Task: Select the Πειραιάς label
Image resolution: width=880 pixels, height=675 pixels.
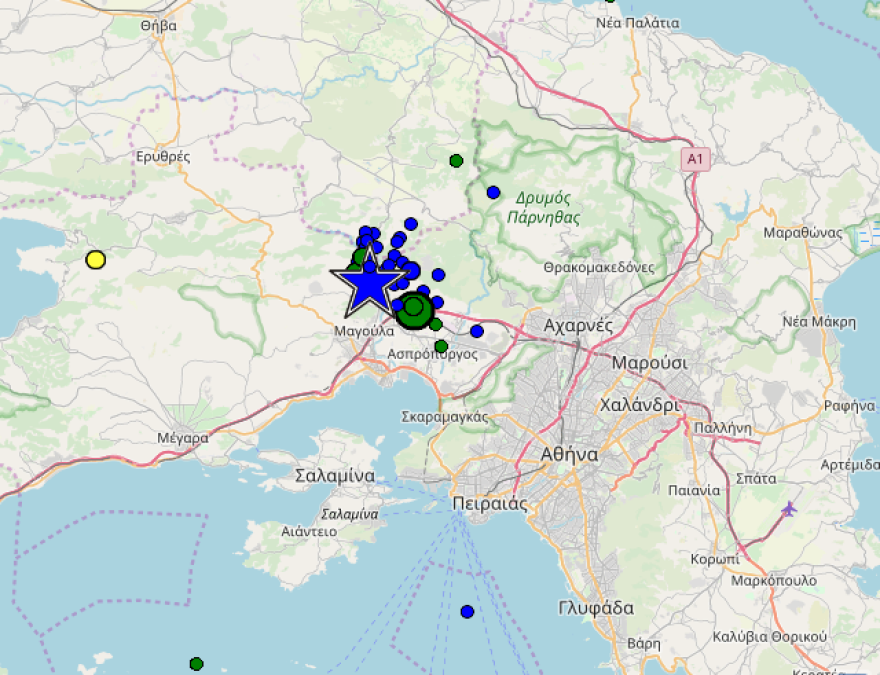Action: coord(490,504)
